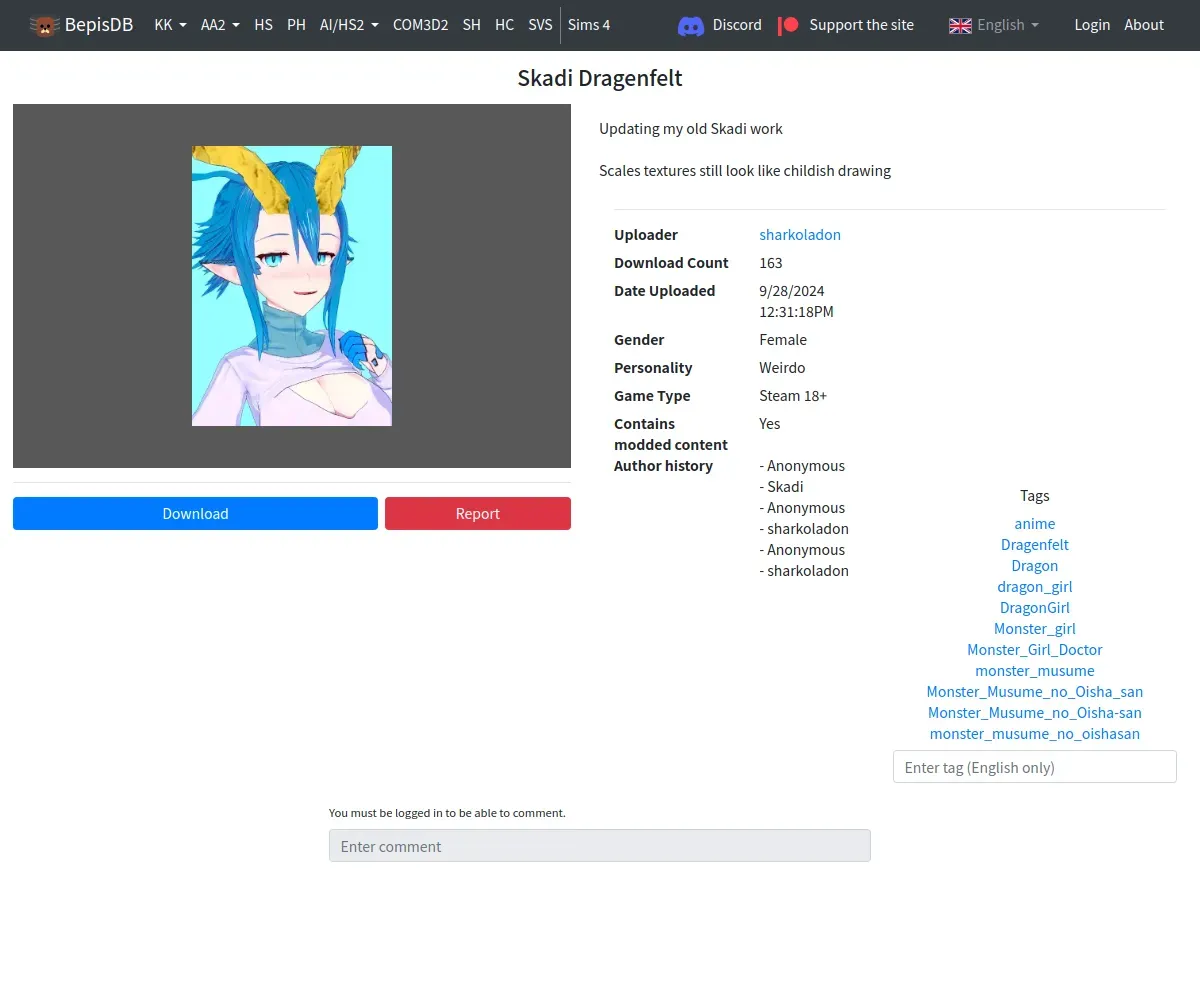Open the AI/HS2 dropdown menu
Screen dimensions: 1200x1000
(x=349, y=25)
